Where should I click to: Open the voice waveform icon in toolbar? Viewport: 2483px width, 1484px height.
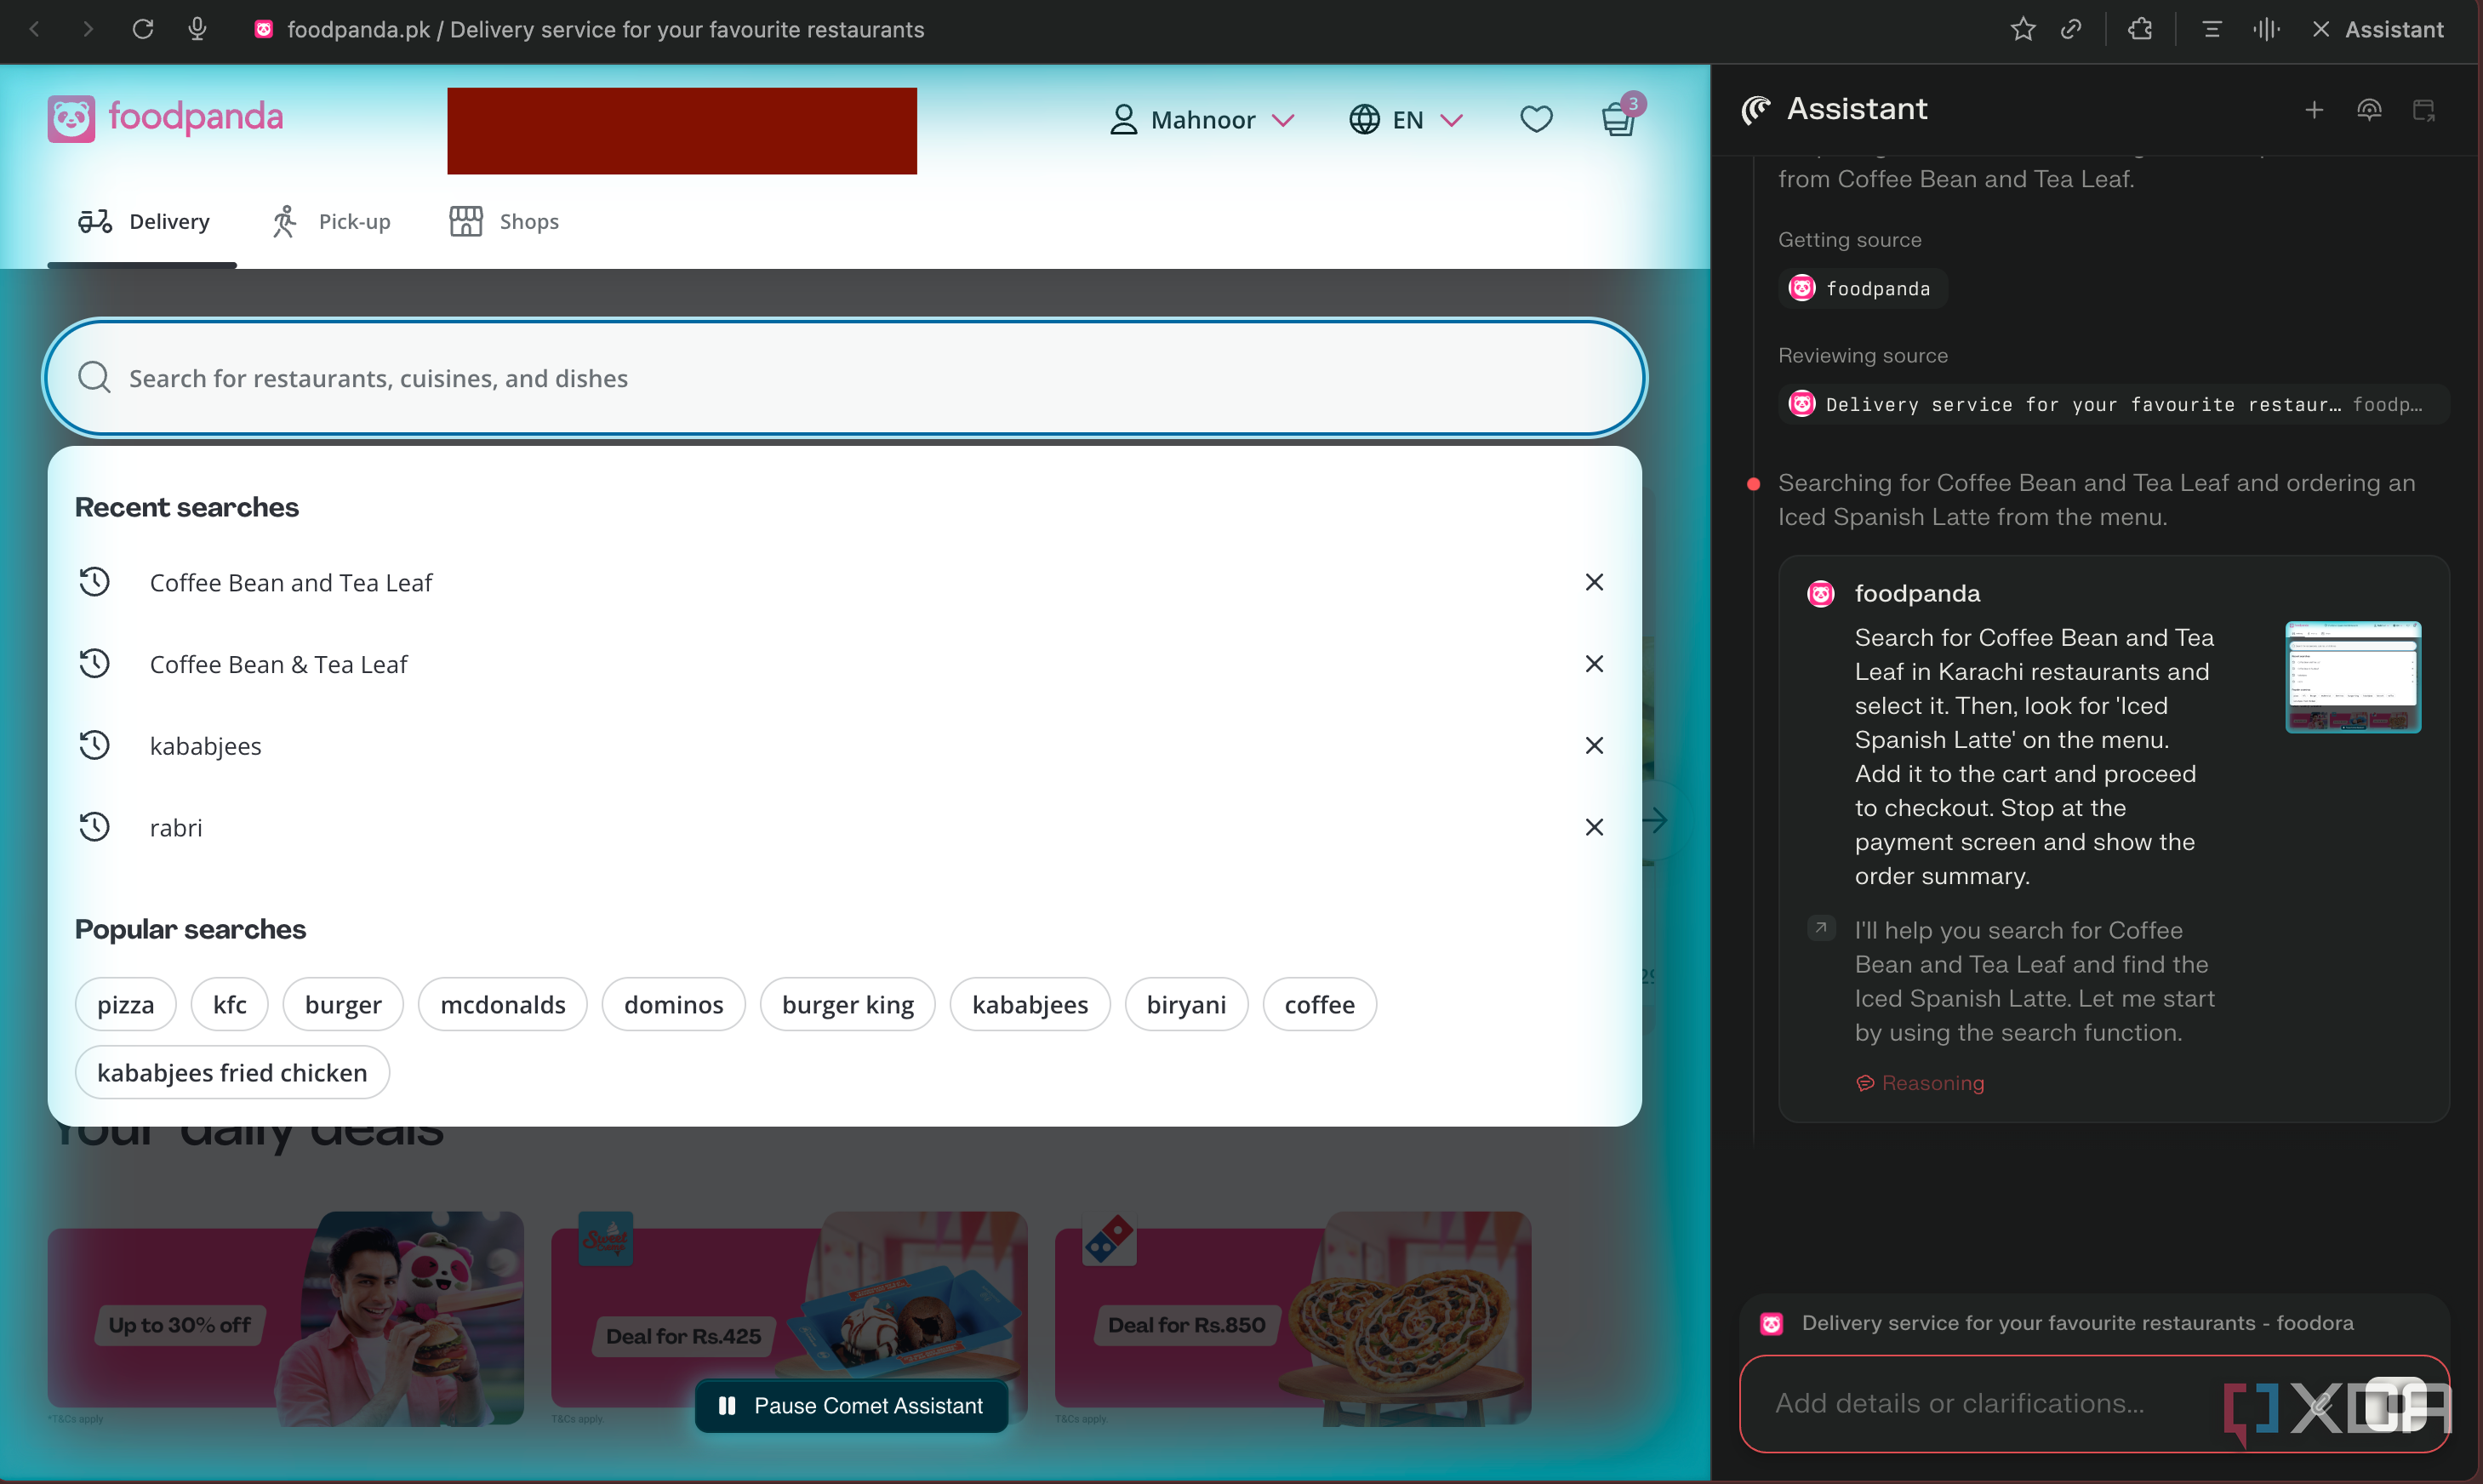click(x=2266, y=29)
